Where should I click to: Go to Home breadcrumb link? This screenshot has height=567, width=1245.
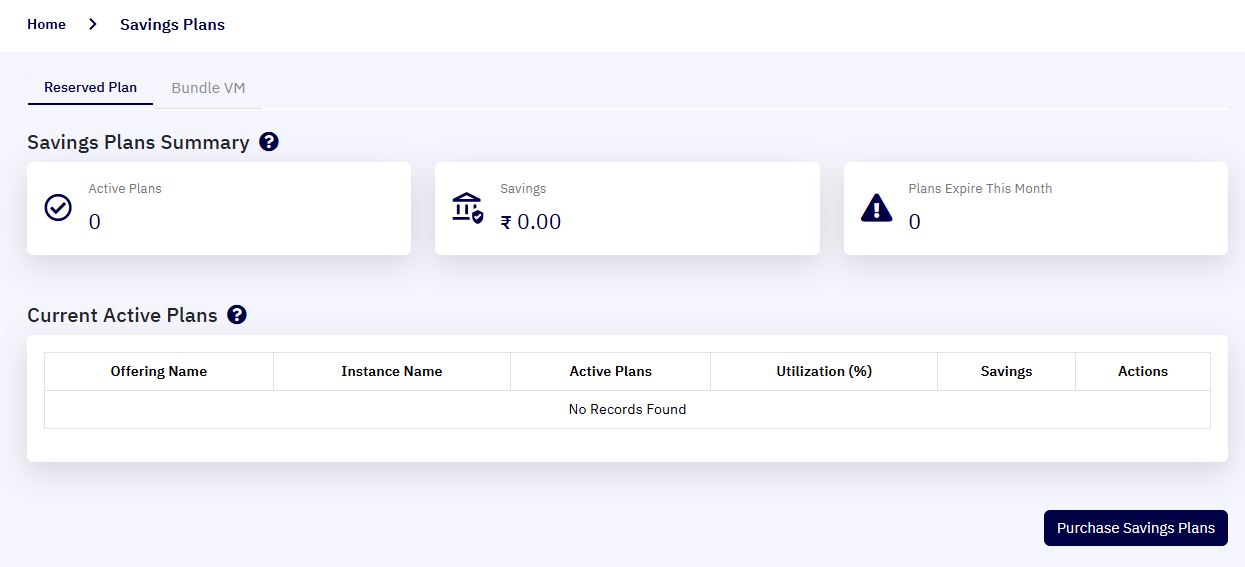coord(46,24)
